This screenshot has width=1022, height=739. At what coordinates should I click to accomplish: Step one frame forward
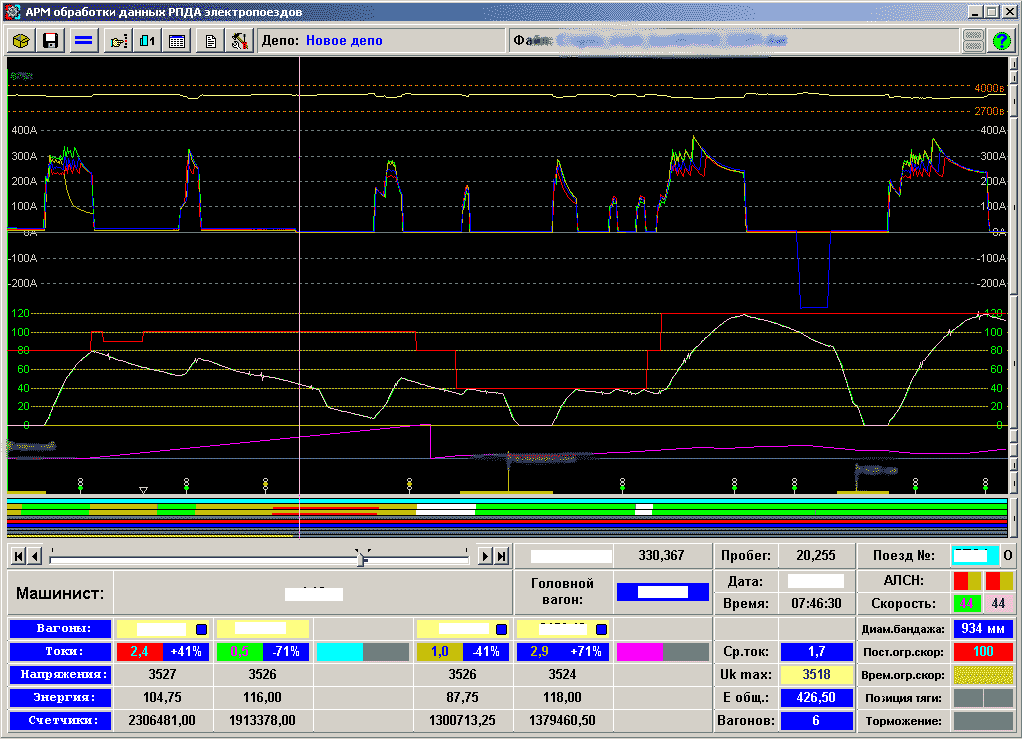pos(485,556)
